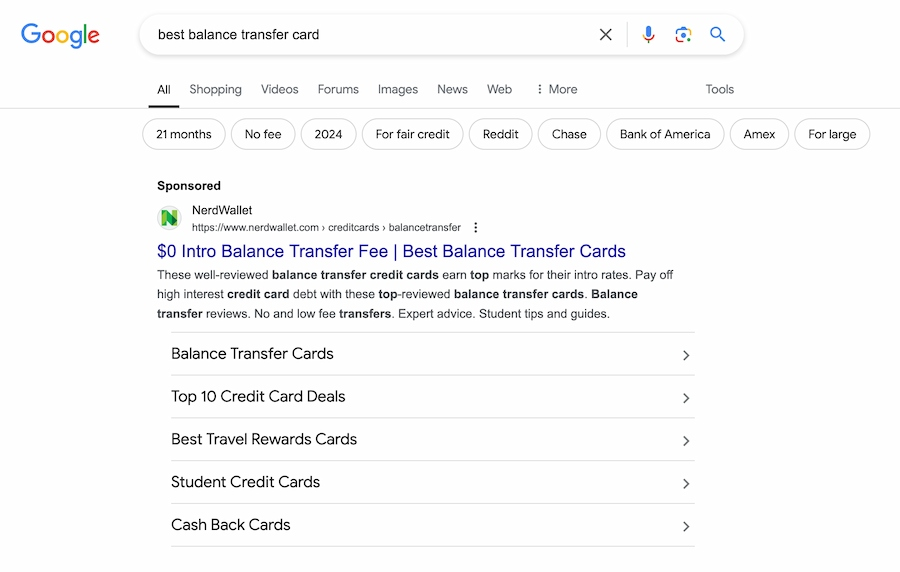Viewport: 900px width, 572px height.
Task: Apply the 'Chase' filter chip
Action: (x=569, y=134)
